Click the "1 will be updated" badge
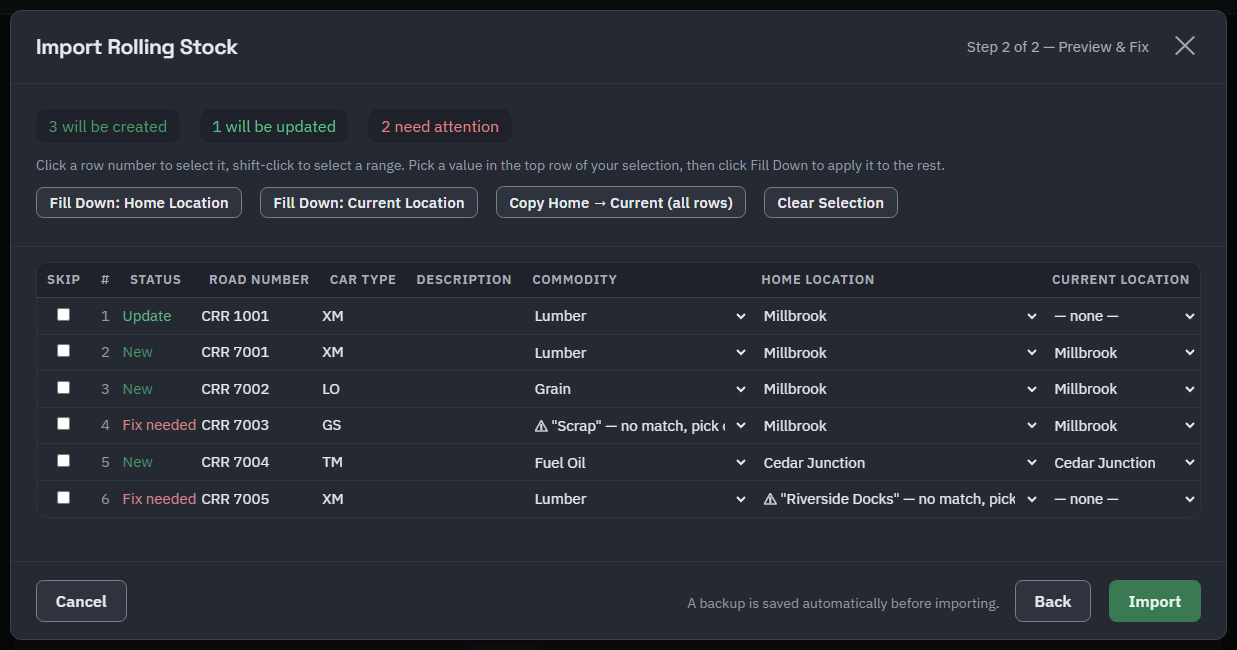Screen dimensions: 1237x650 pos(274,126)
